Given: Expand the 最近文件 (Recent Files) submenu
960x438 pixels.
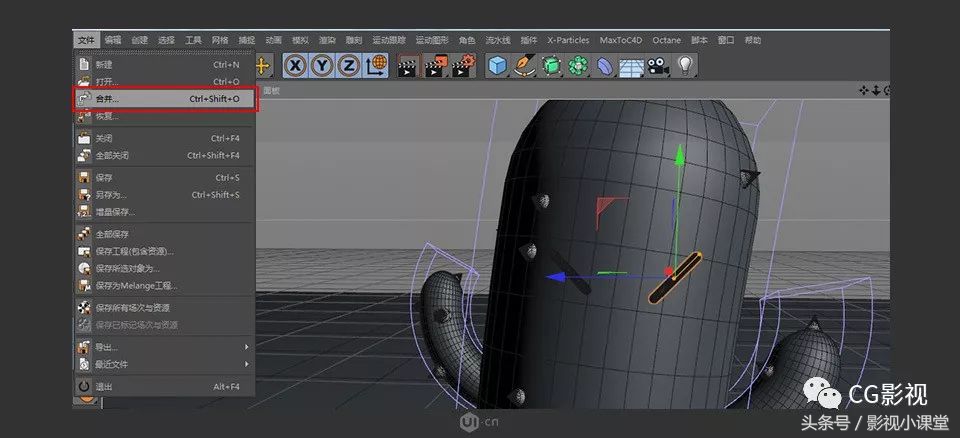Looking at the screenshot, I should coord(164,364).
